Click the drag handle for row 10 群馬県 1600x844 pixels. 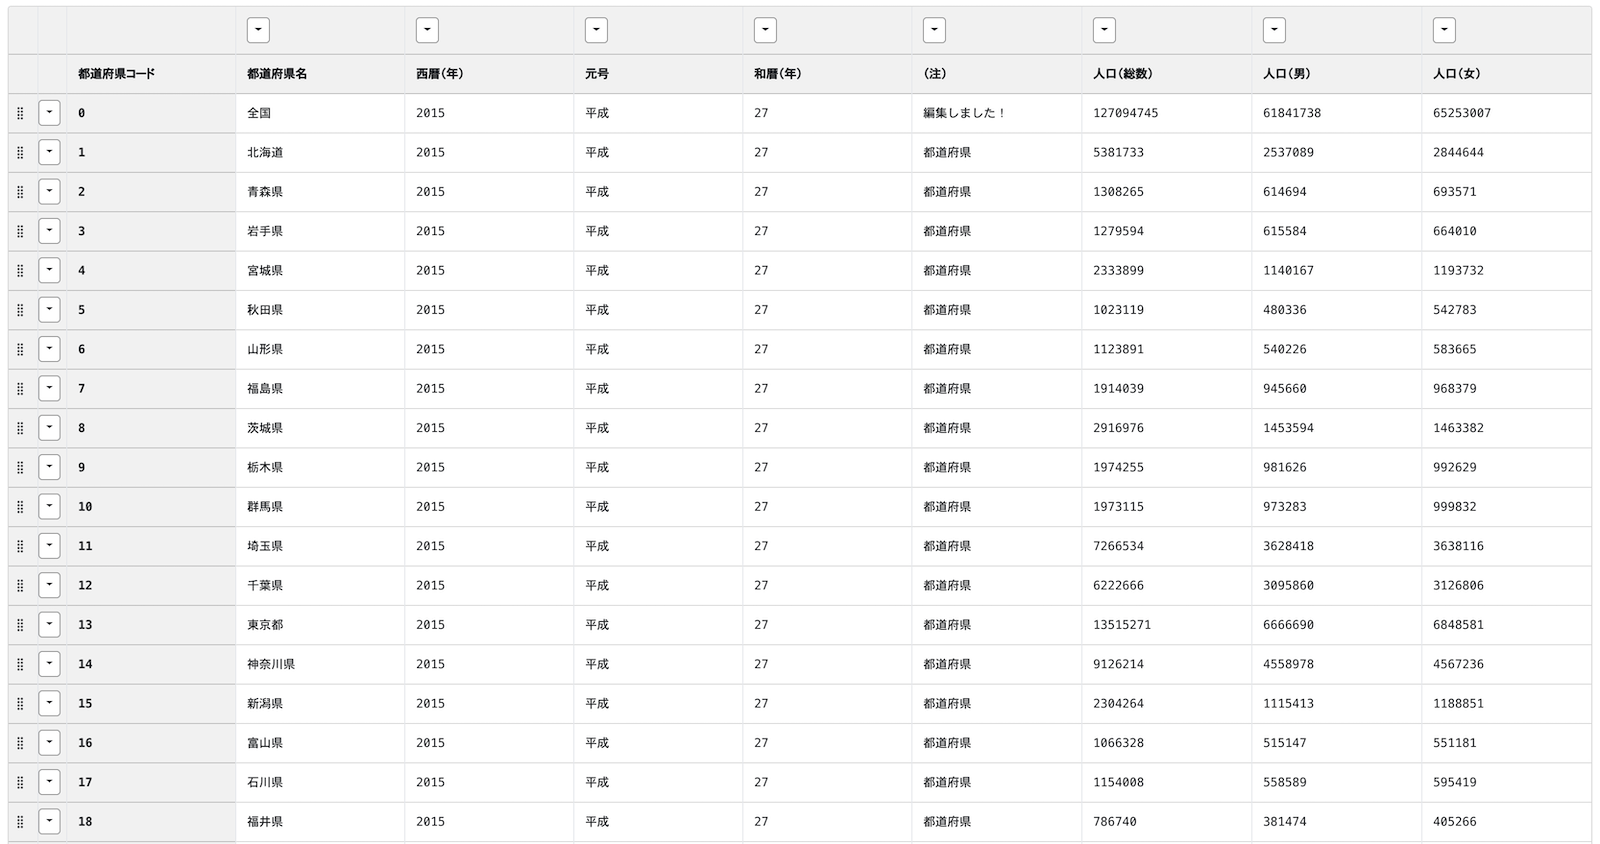(20, 507)
